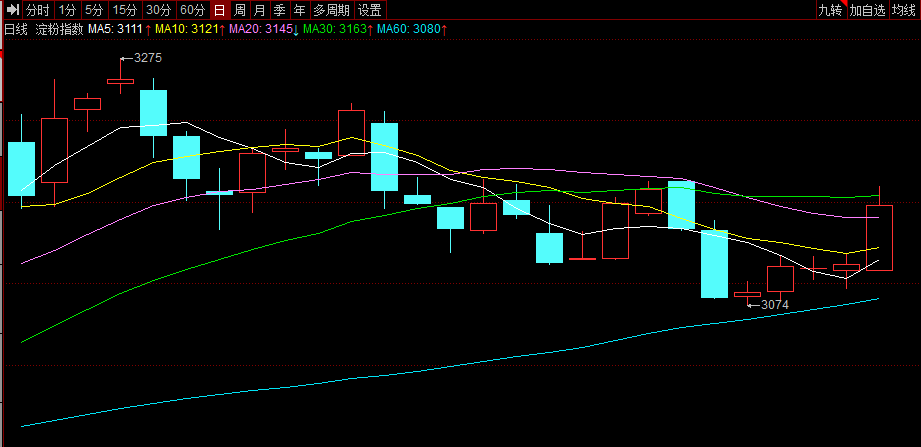Toggle the 均线 moving averages

point(905,9)
